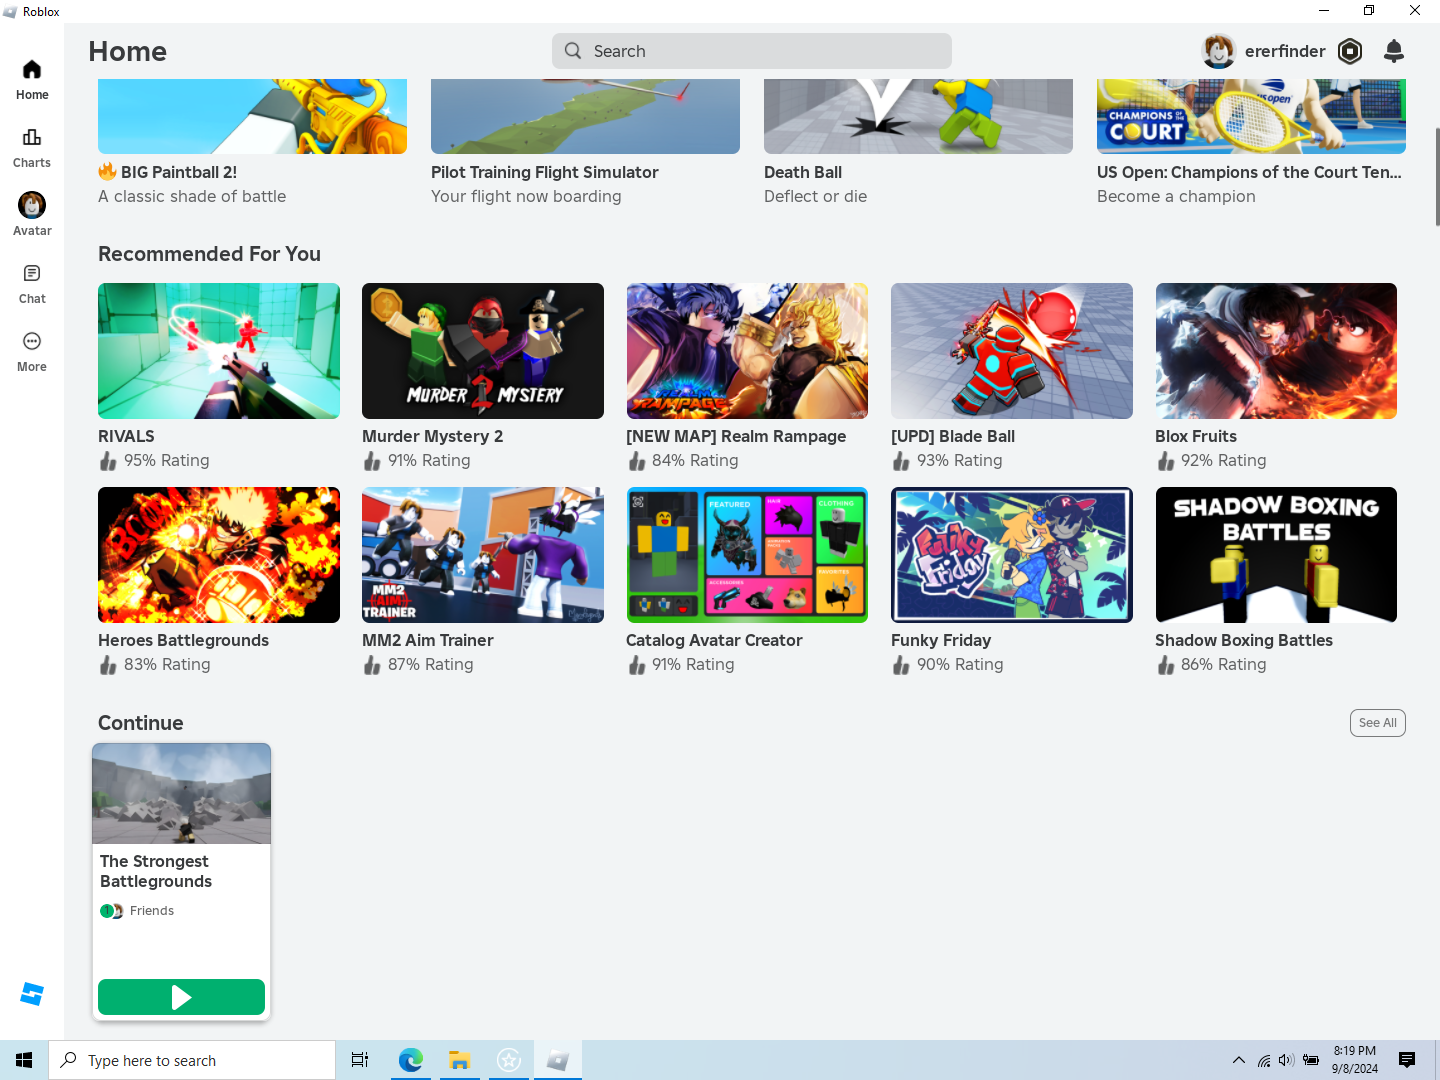The height and width of the screenshot is (1080, 1440).
Task: Open the RIVALS game thumbnail
Action: tap(219, 351)
